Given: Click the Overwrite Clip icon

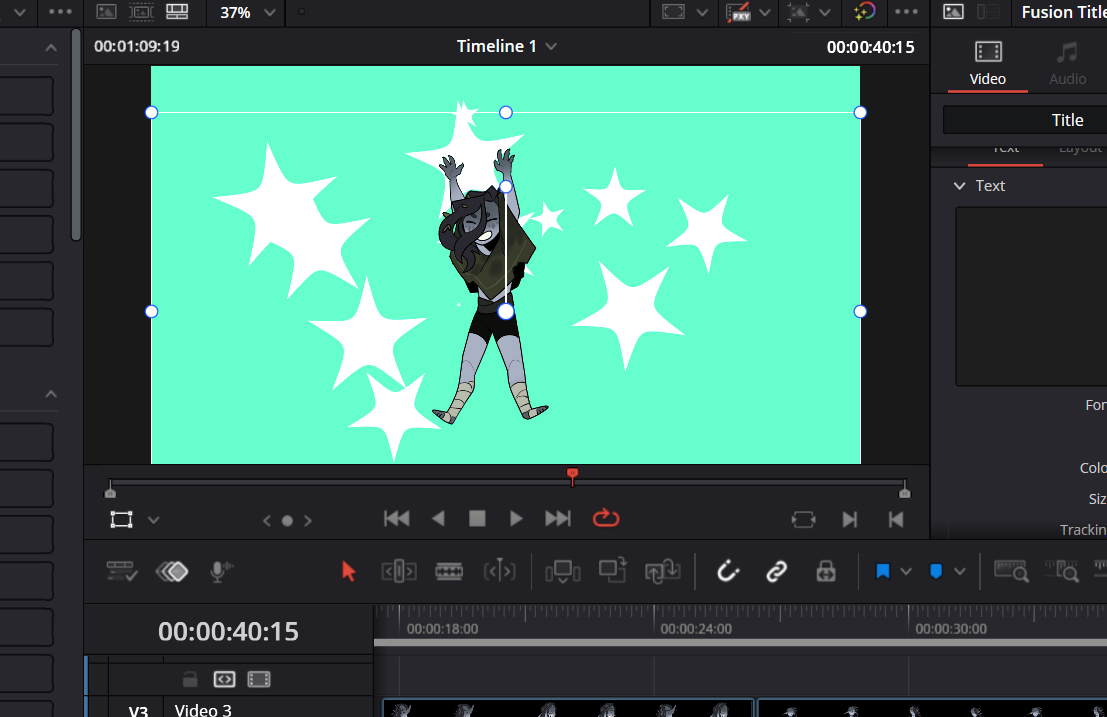Looking at the screenshot, I should [612, 570].
